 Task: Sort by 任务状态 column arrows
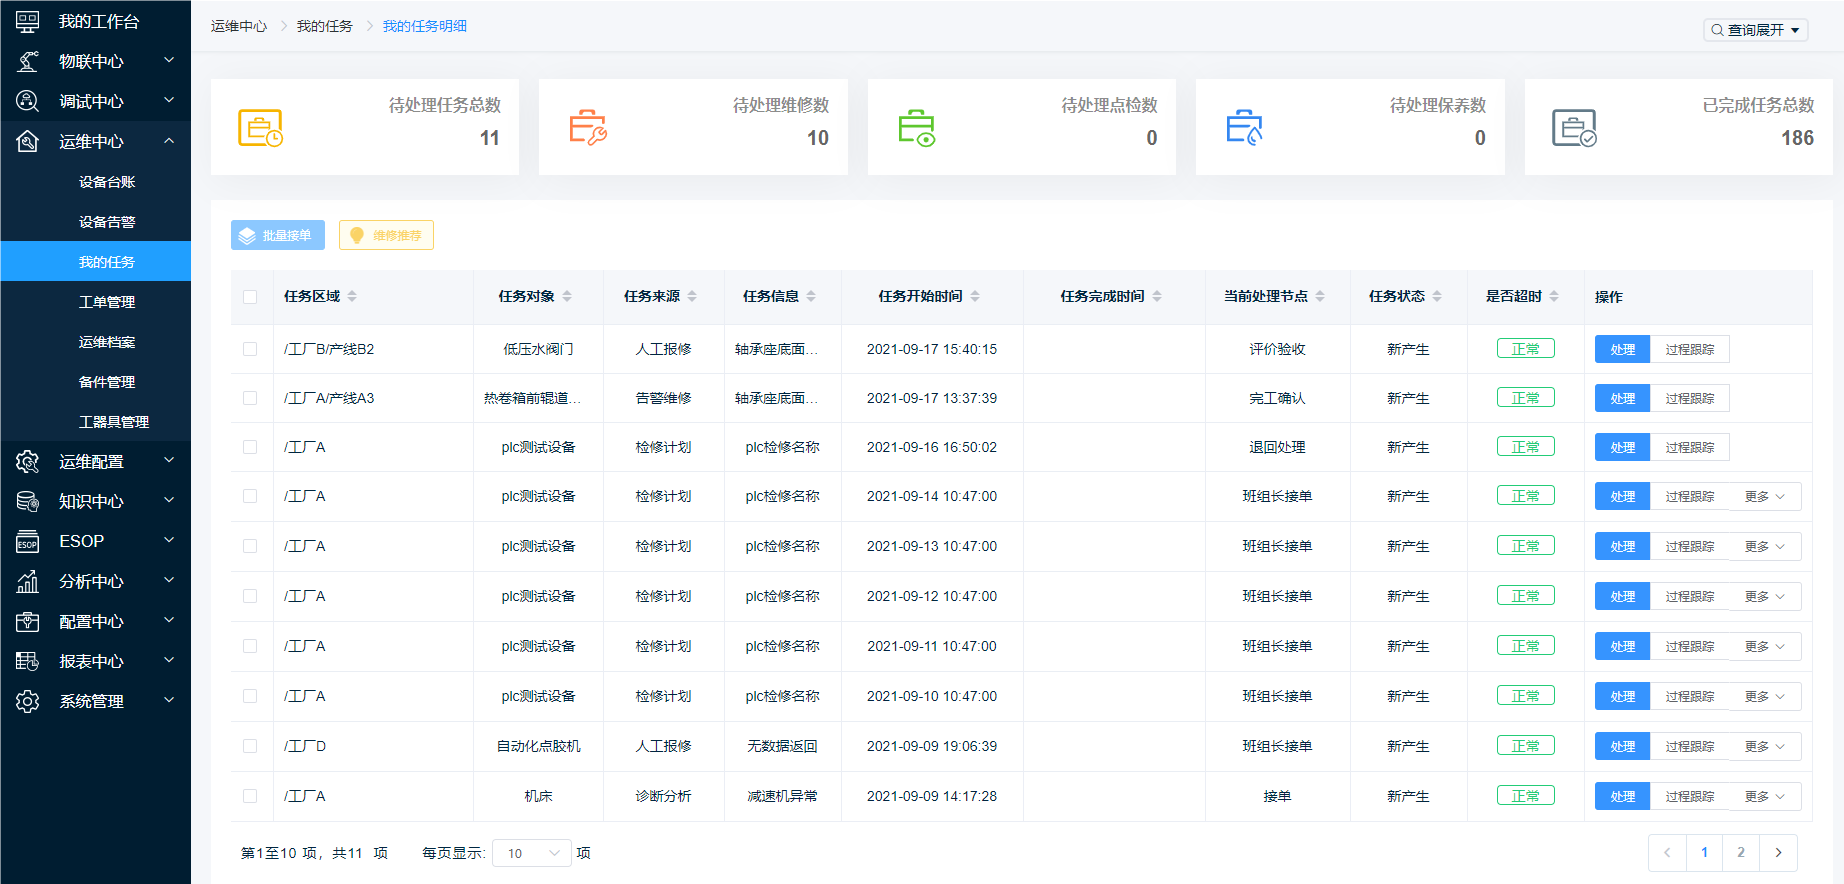pos(1437,296)
